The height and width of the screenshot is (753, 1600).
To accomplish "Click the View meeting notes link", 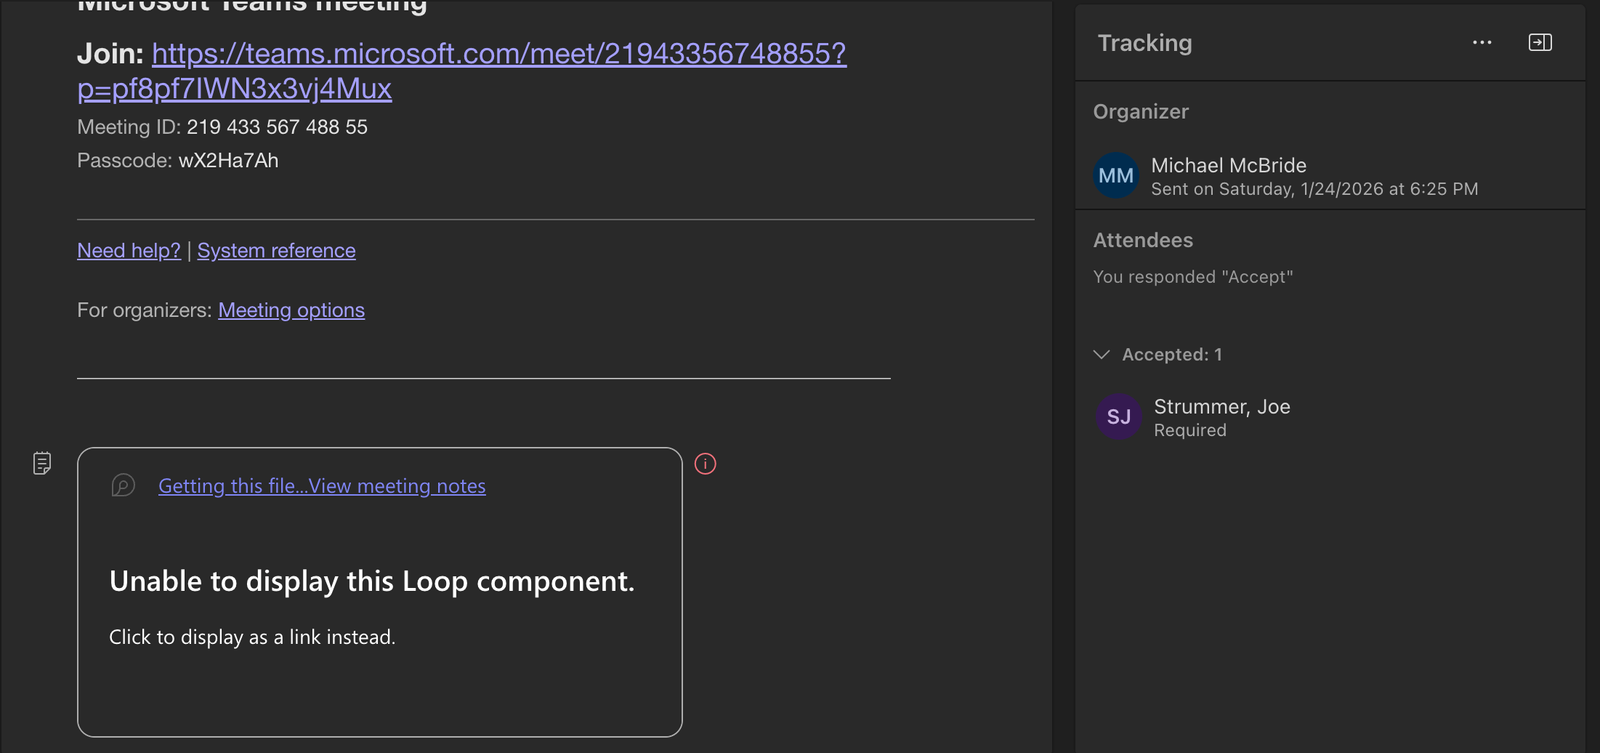I will (x=321, y=486).
